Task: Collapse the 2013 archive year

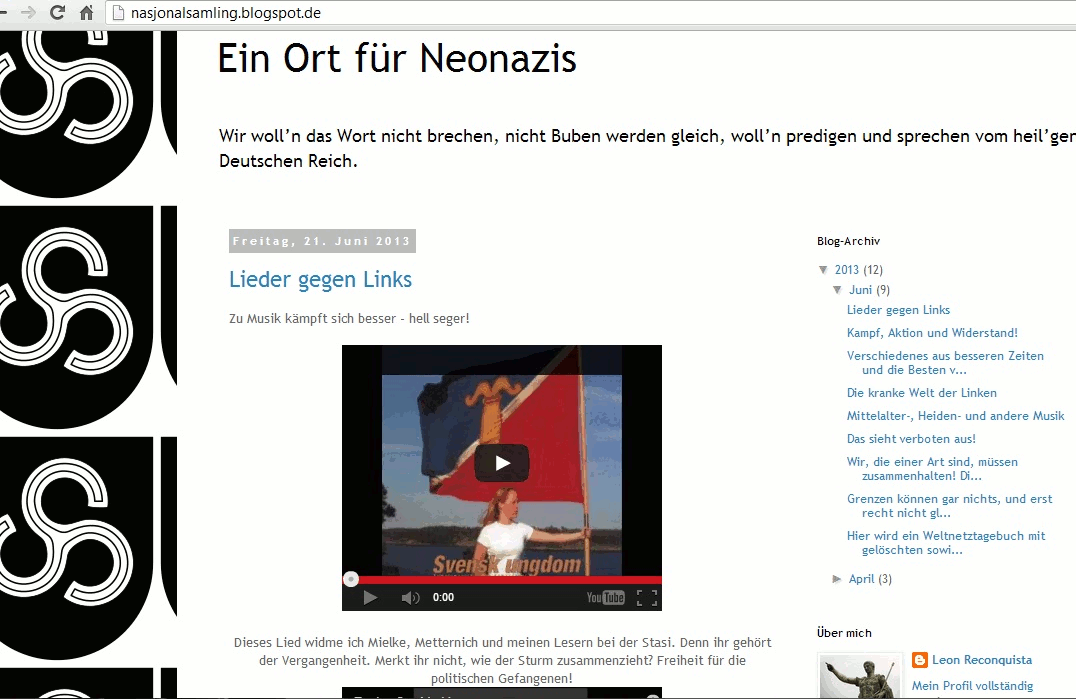Action: [823, 270]
